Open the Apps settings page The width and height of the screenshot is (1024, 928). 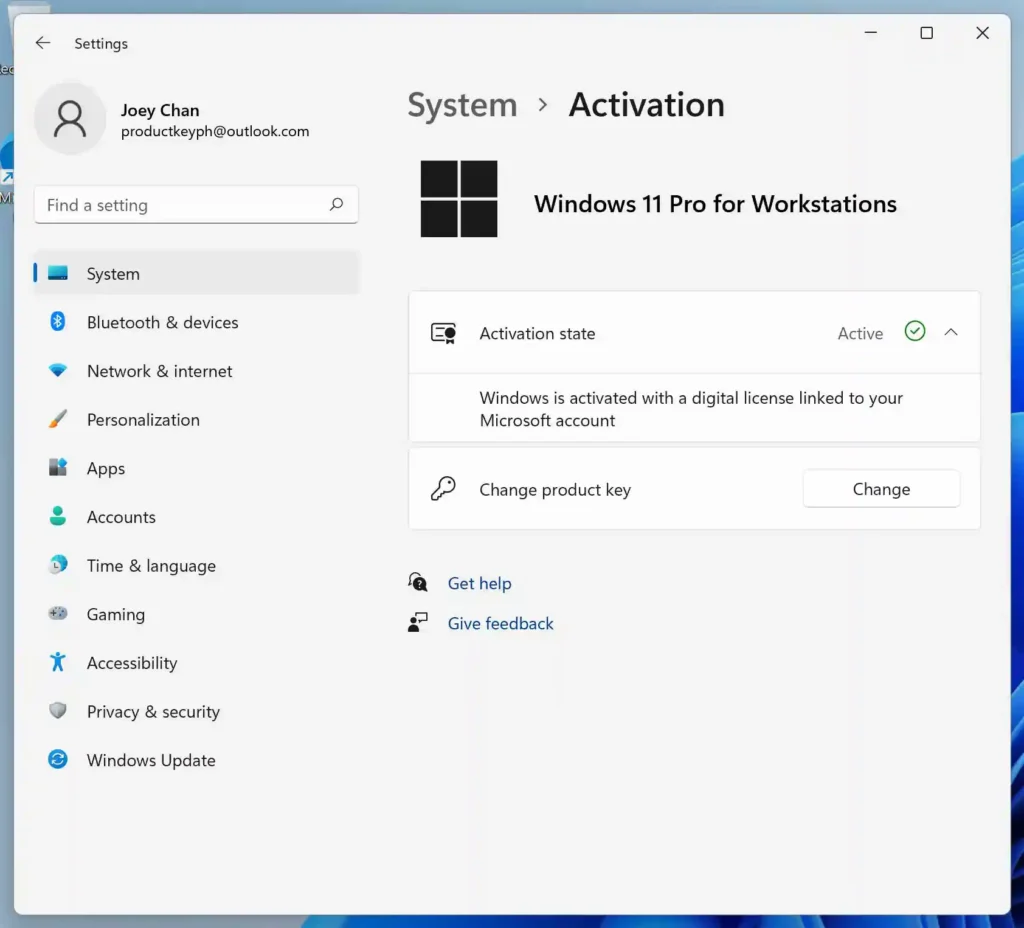pyautogui.click(x=197, y=468)
